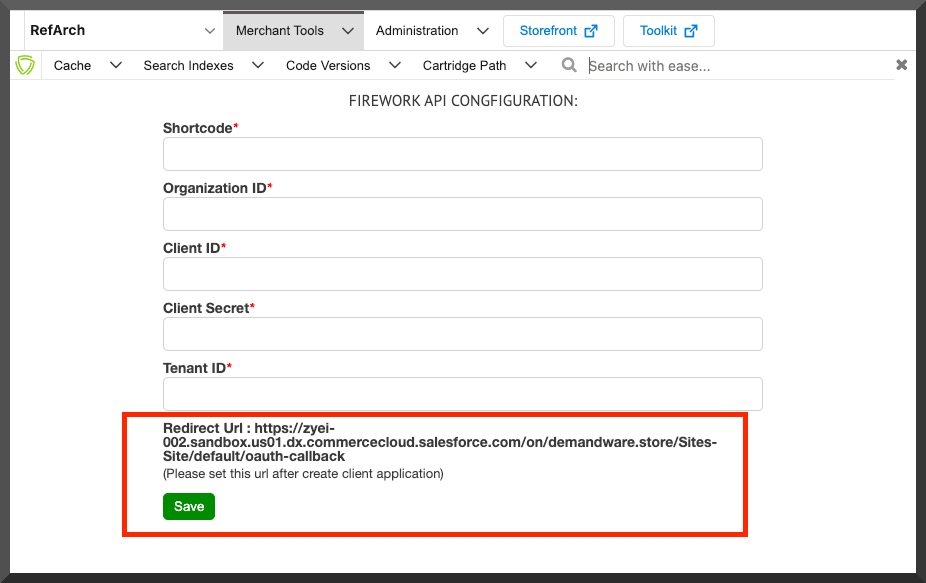Expand the Code Versions dropdown arrow
926x583 pixels.
pos(394,65)
